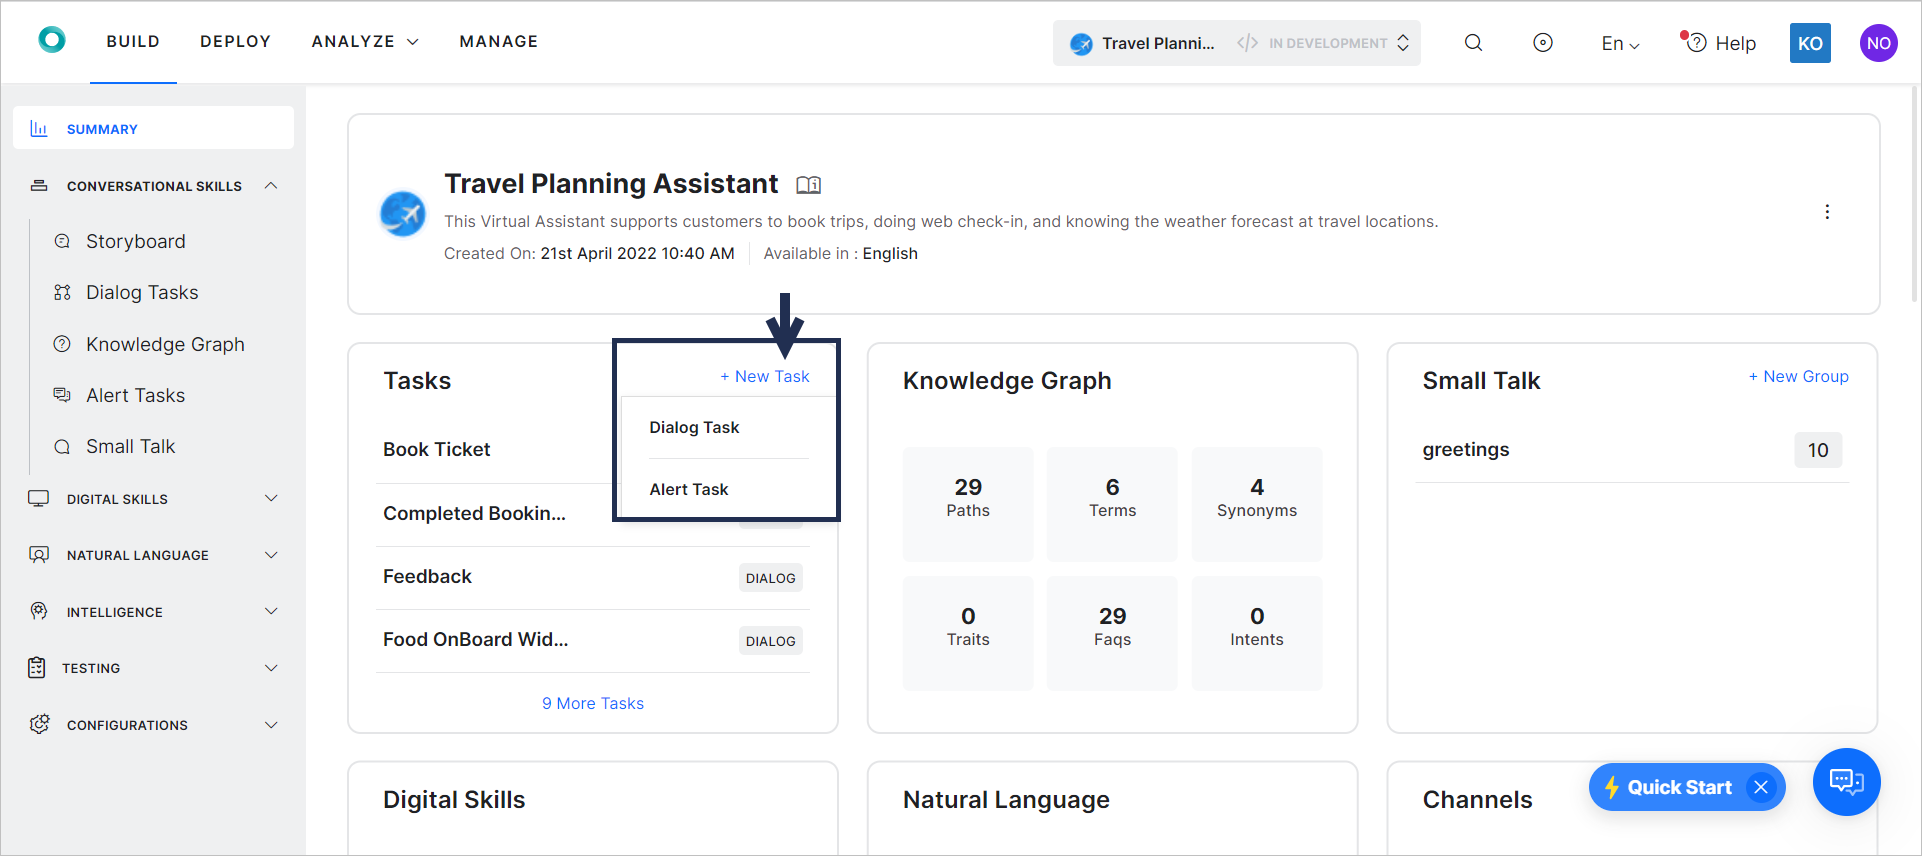Open the Analyze menu dropdown

point(365,41)
